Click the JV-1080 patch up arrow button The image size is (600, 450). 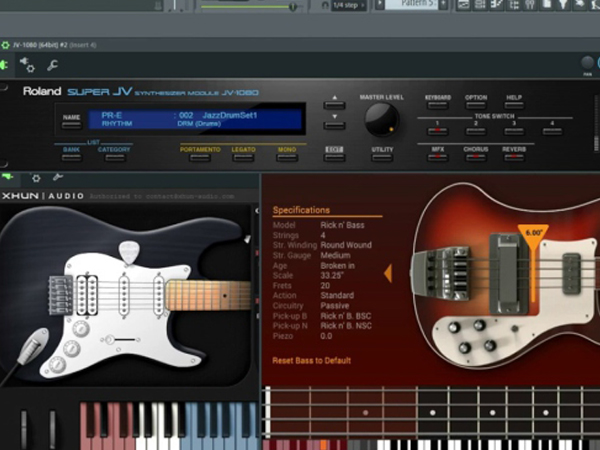pos(334,106)
